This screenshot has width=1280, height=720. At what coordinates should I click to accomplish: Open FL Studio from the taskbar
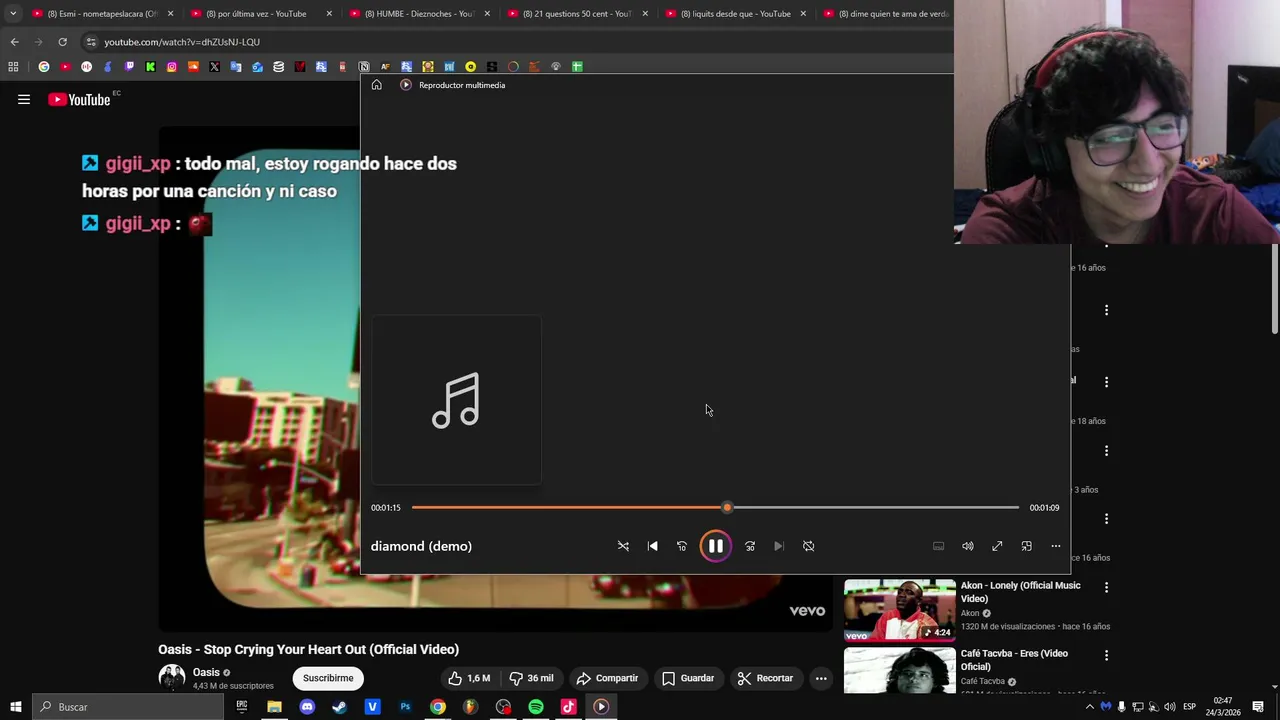[470, 707]
